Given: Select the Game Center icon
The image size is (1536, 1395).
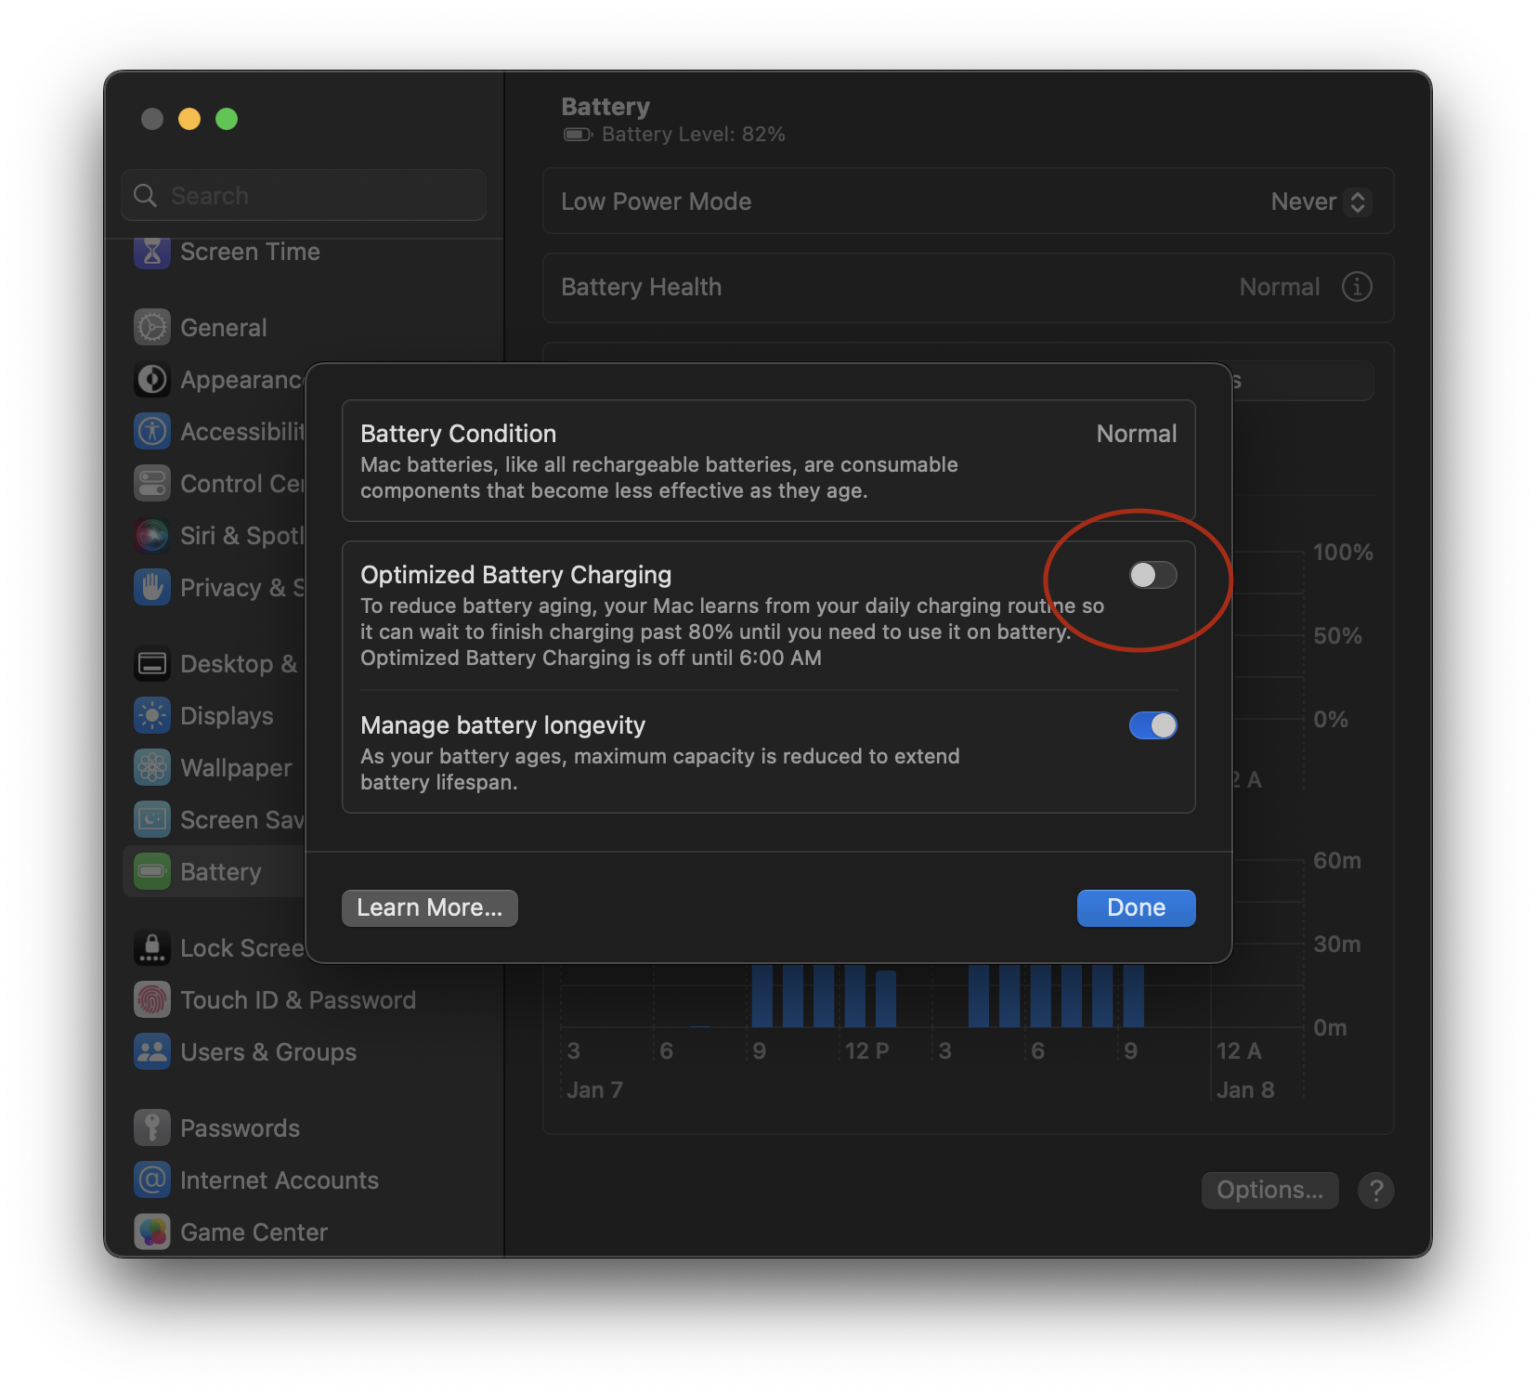Looking at the screenshot, I should (x=151, y=1231).
